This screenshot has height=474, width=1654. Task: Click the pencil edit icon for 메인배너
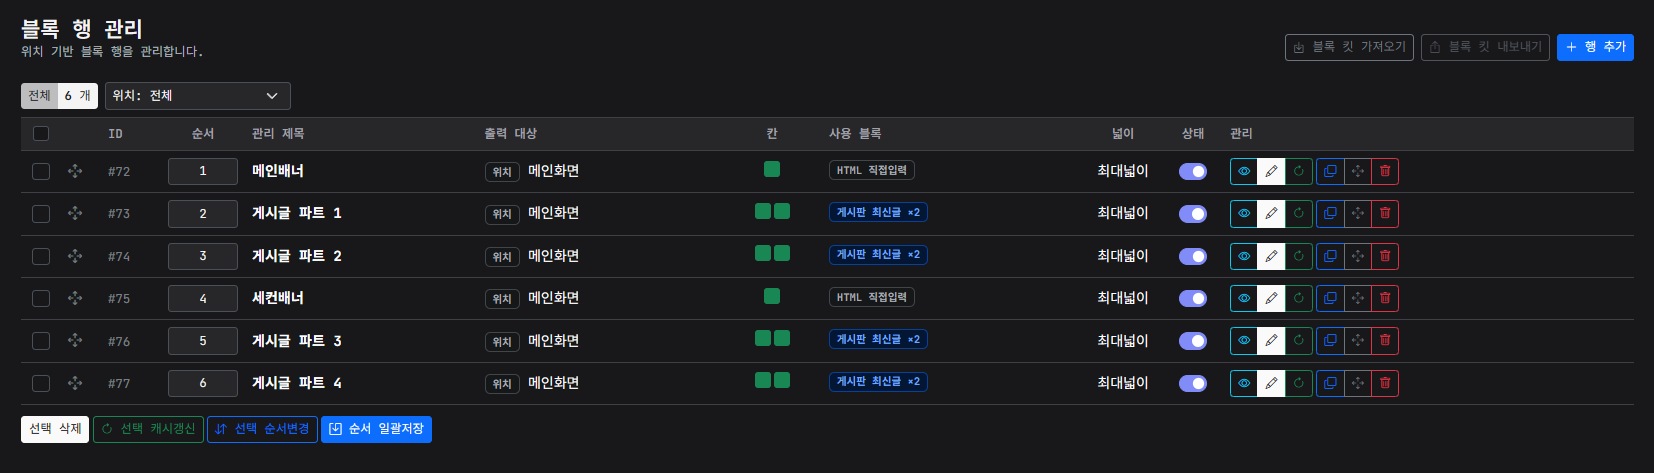point(1271,171)
